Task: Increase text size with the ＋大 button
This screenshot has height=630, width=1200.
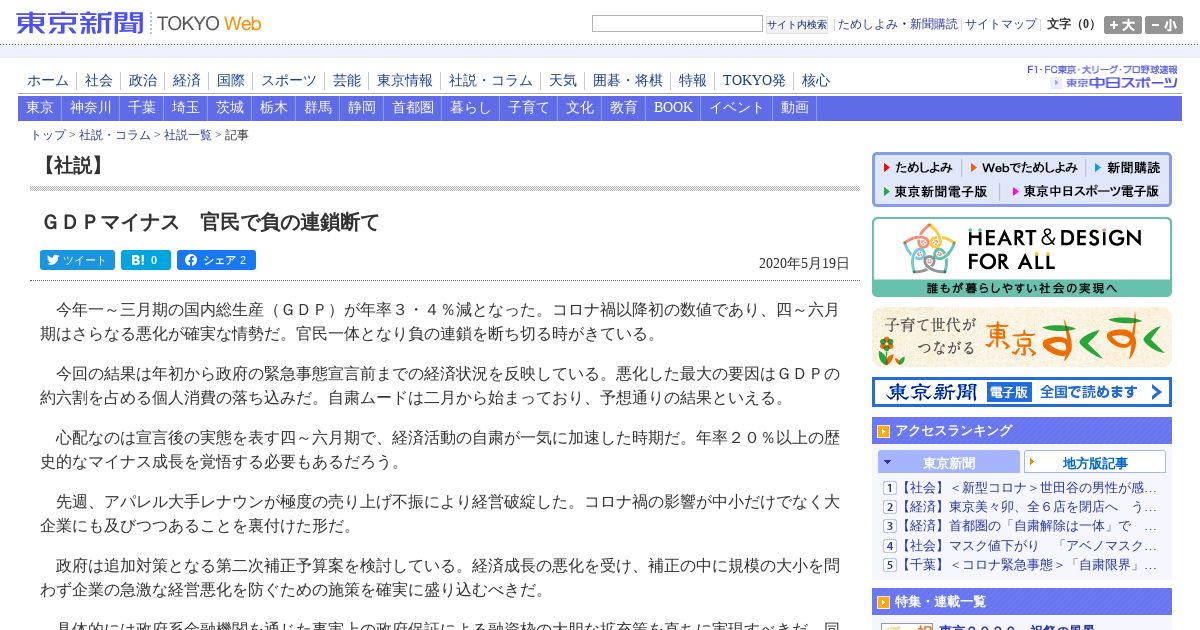Action: point(1123,25)
